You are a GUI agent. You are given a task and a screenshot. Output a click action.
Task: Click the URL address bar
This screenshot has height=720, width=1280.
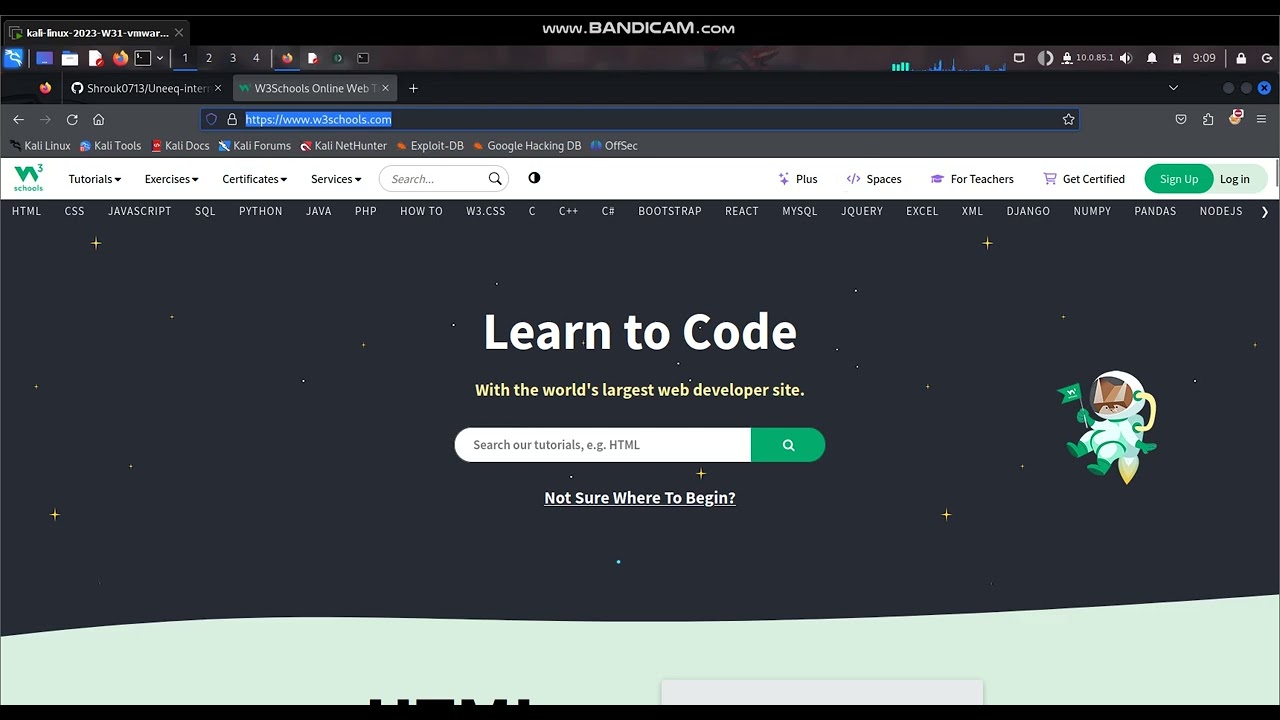tap(640, 119)
